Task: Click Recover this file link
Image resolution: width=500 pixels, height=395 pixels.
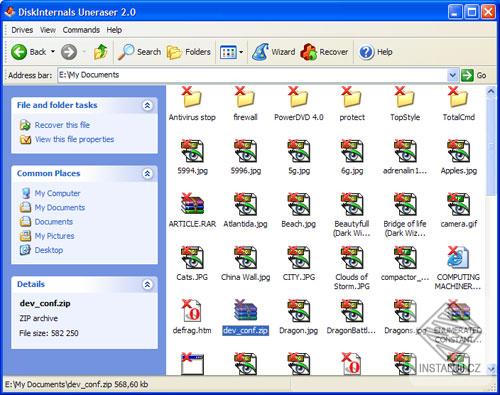Action: [62, 125]
